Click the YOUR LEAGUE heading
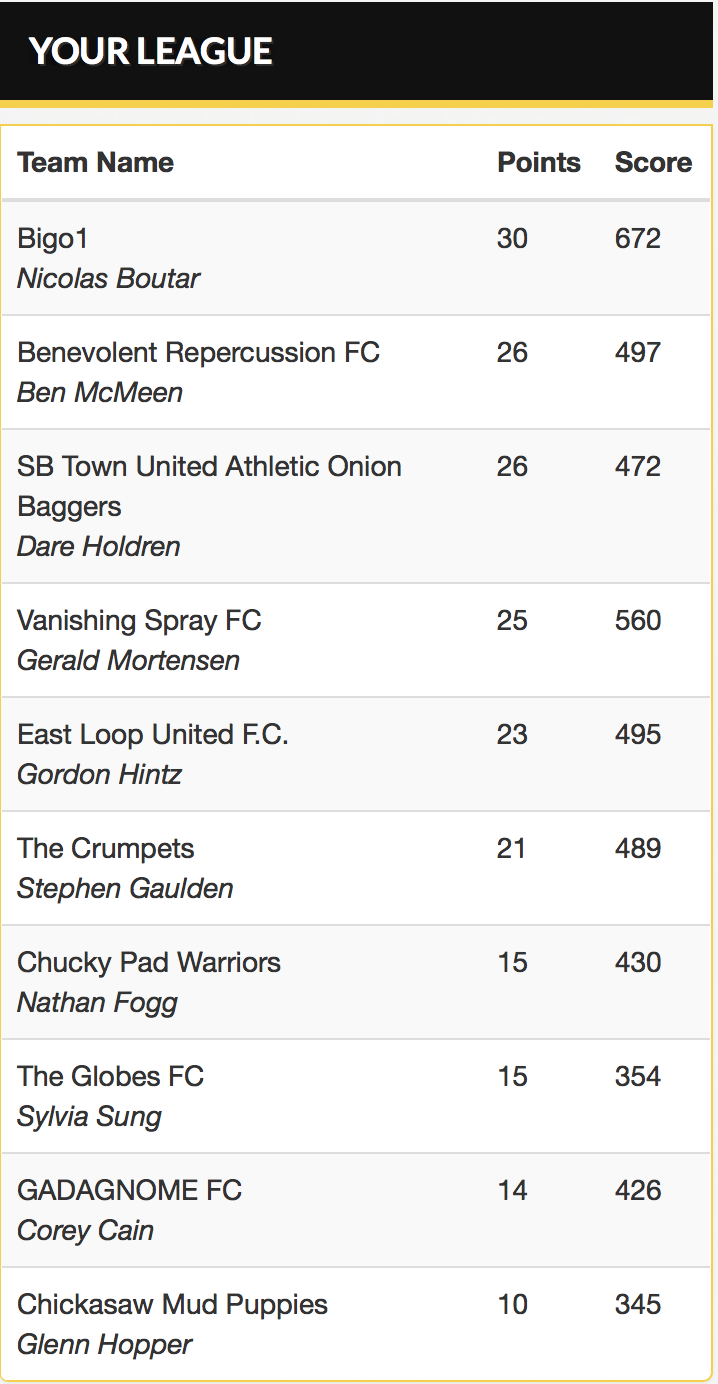 point(151,51)
